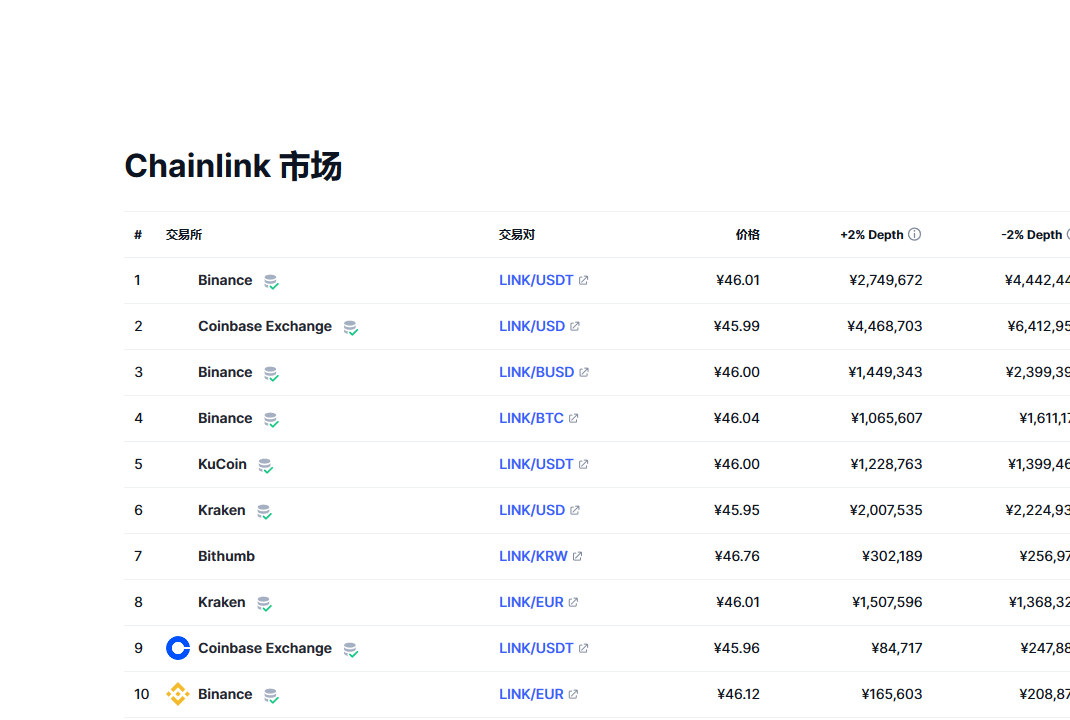This screenshot has height=720, width=1070.
Task: Open Kraken's LINK/USD pair in row 6
Action: (532, 510)
